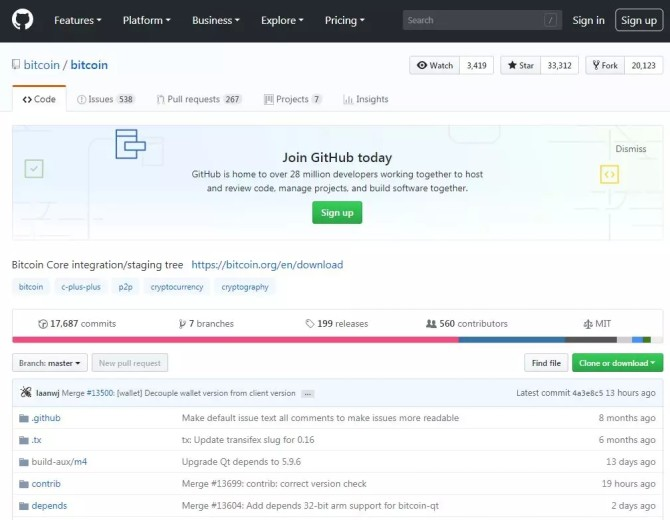Star the bitcoin repository
The width and height of the screenshot is (670, 520).
520,65
